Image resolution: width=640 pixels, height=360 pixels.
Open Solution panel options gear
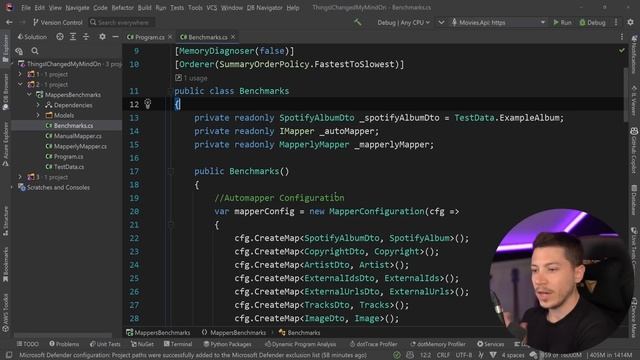tap(102, 37)
